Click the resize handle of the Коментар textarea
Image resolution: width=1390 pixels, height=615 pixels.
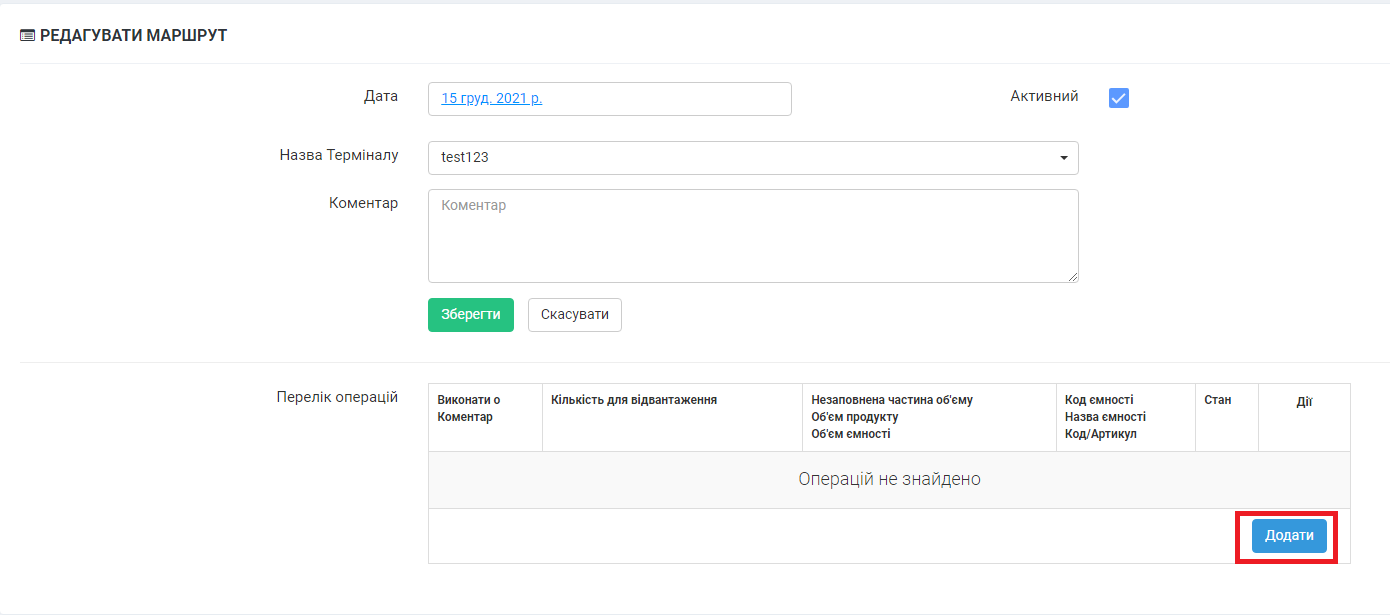coord(1073,277)
